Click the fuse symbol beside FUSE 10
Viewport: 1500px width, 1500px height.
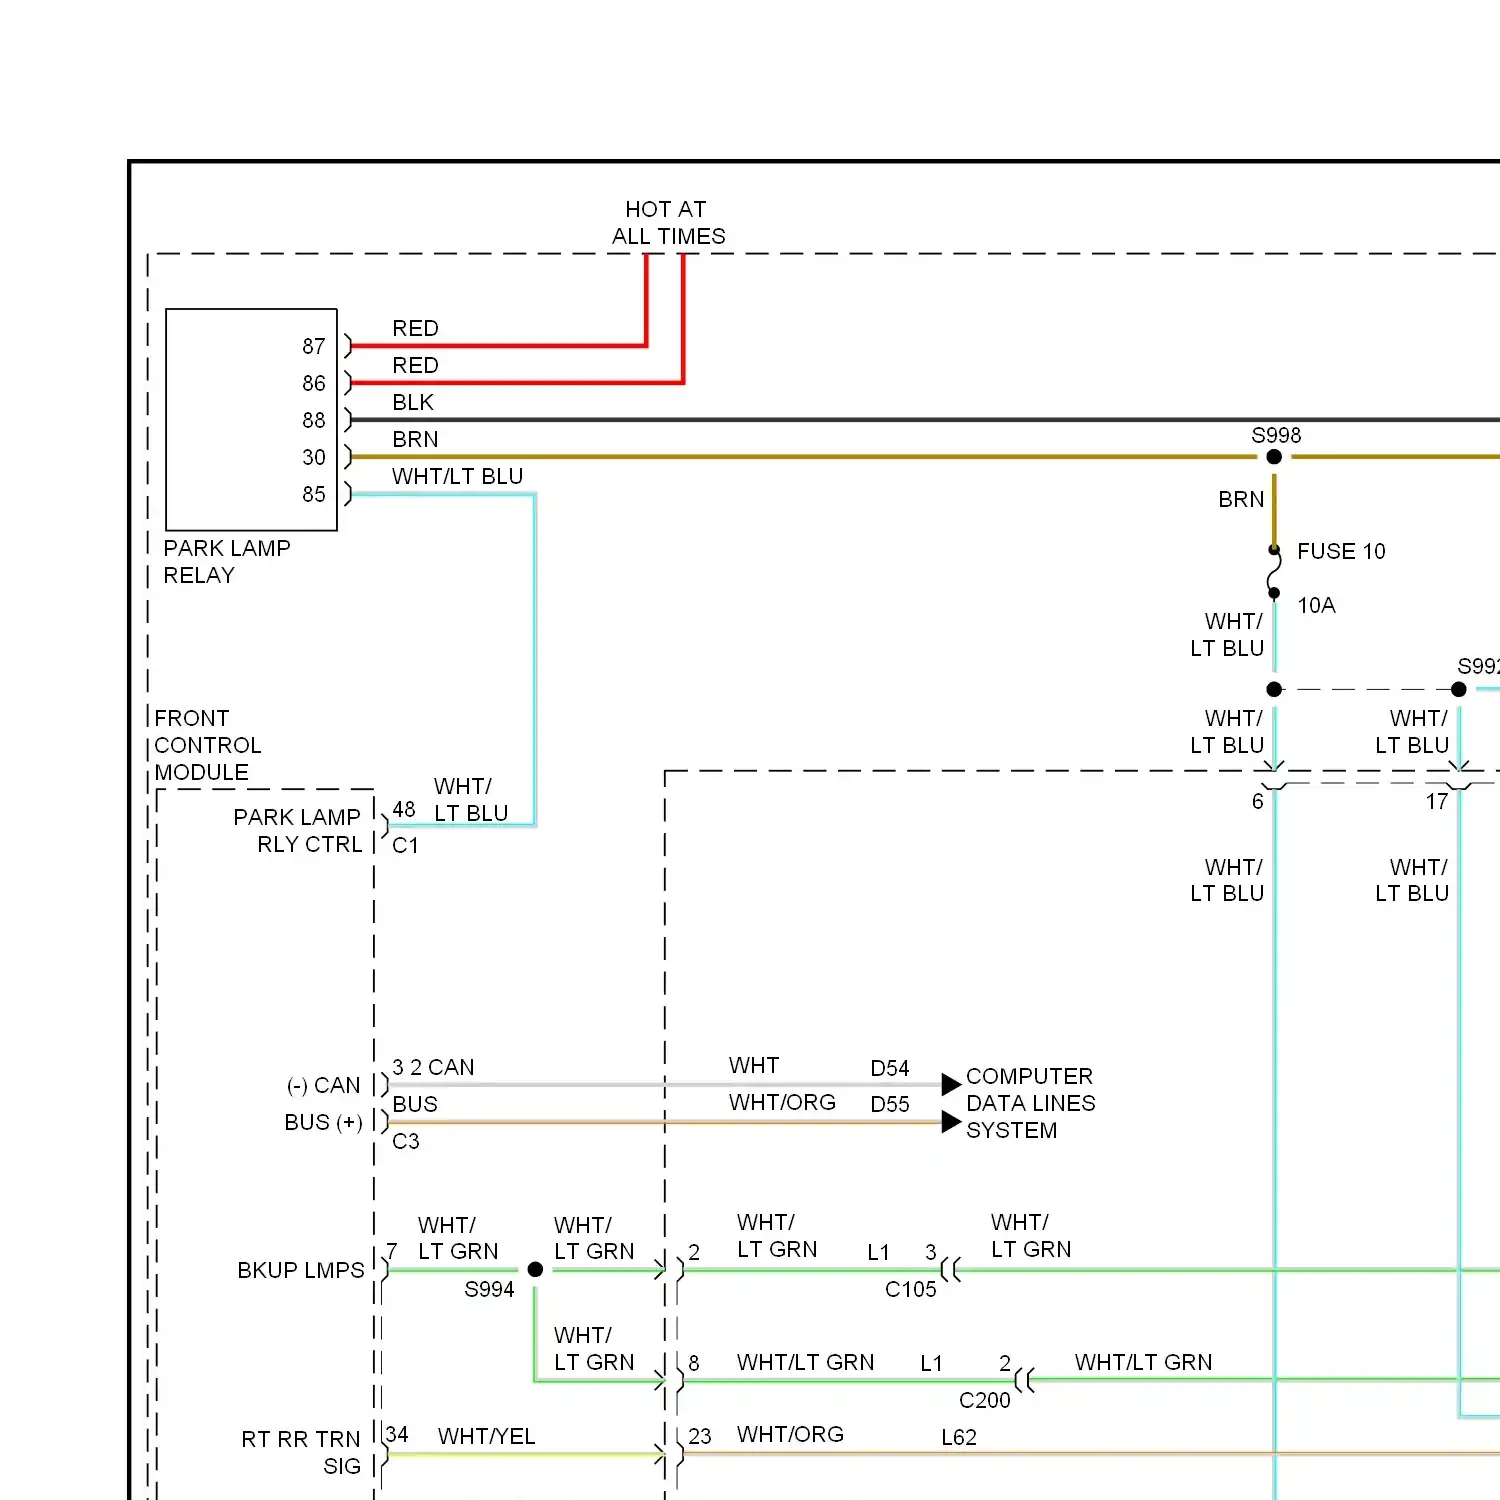pos(1274,572)
